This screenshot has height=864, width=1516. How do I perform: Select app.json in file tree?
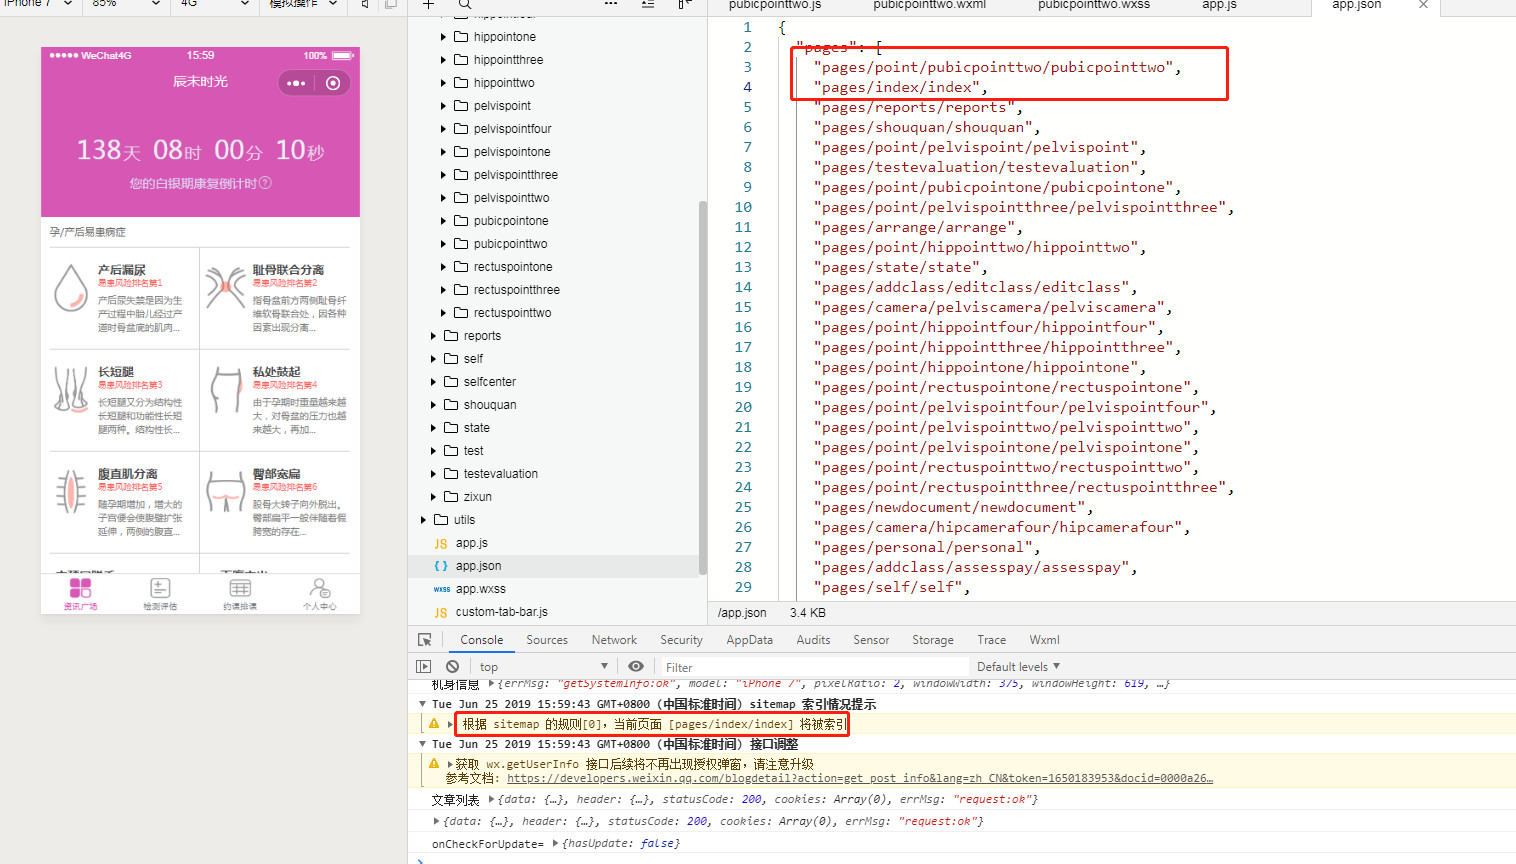478,566
